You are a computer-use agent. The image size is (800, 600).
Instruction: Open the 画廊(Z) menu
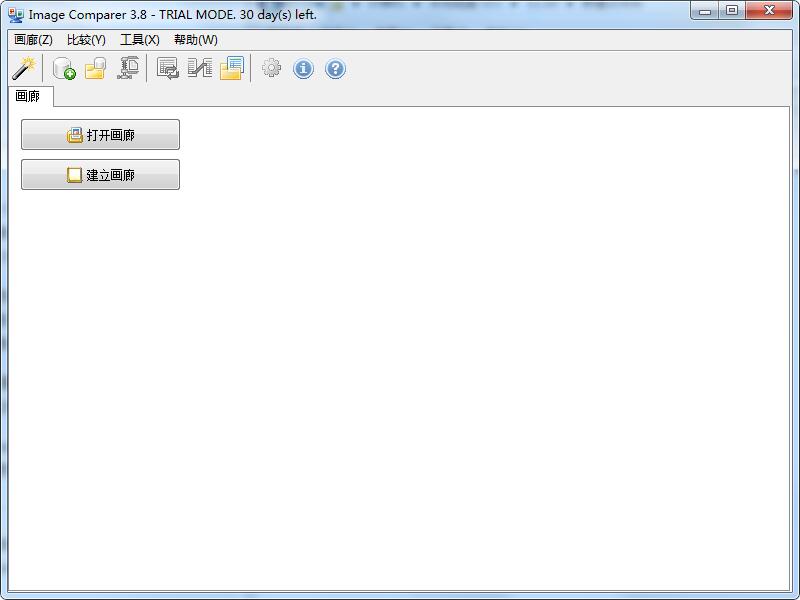(32, 40)
